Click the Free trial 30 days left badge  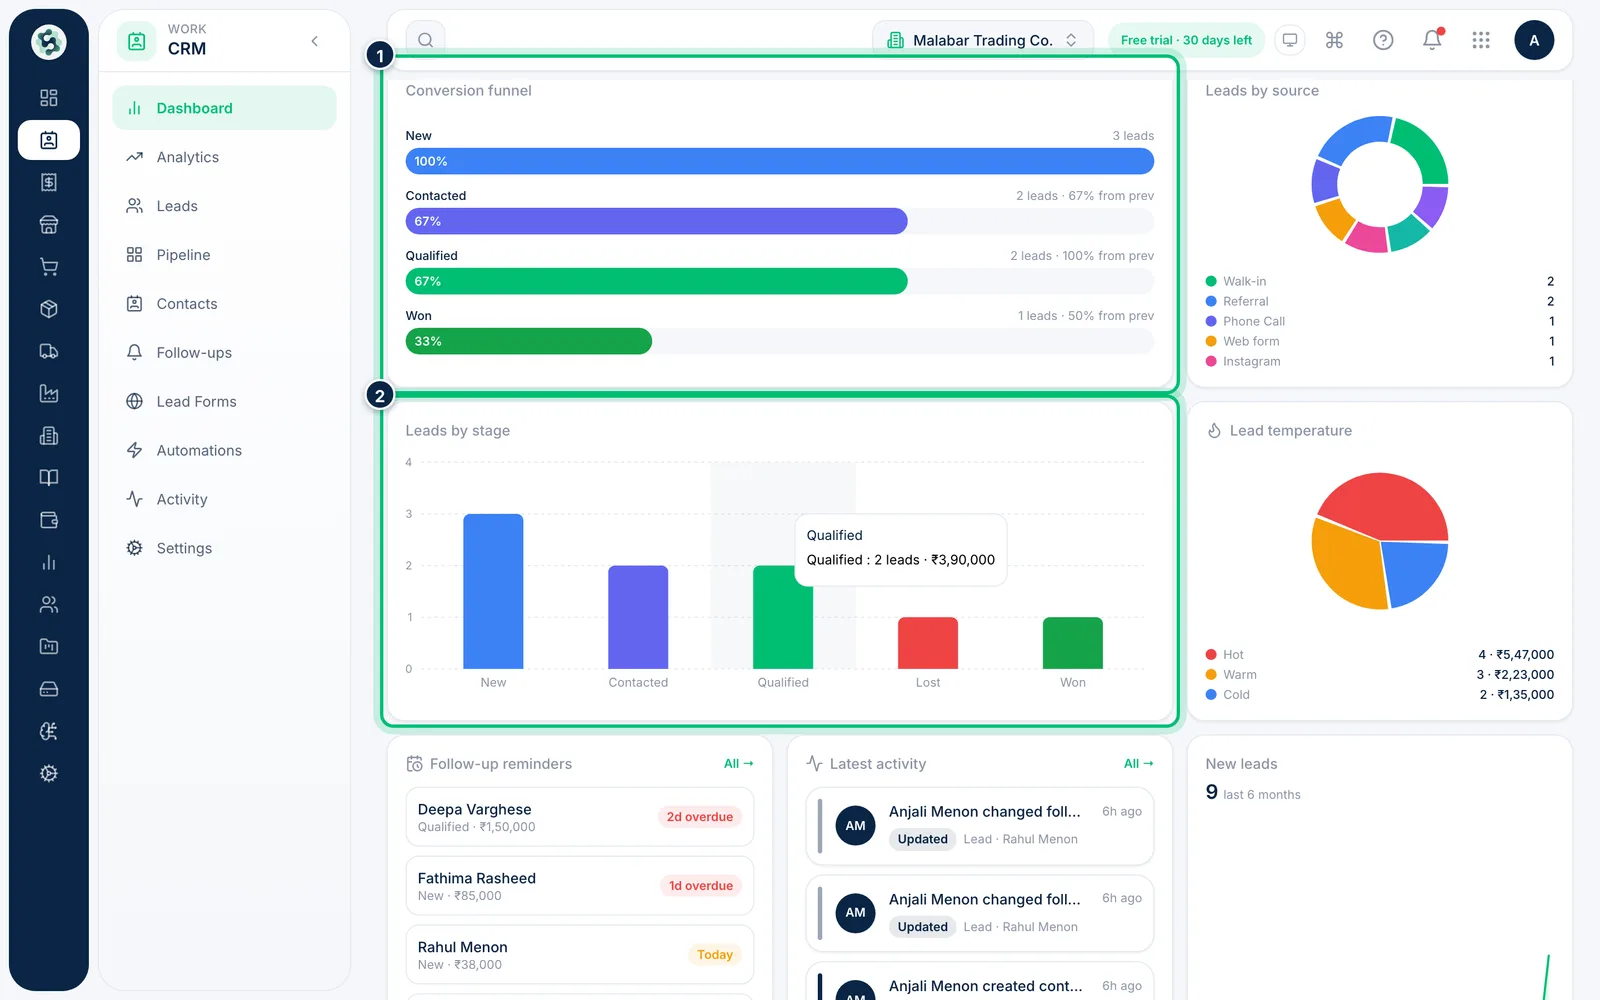pyautogui.click(x=1186, y=40)
